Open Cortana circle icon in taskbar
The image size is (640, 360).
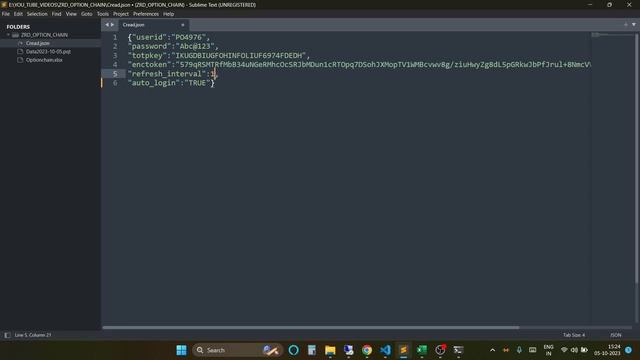pyautogui.click(x=293, y=350)
